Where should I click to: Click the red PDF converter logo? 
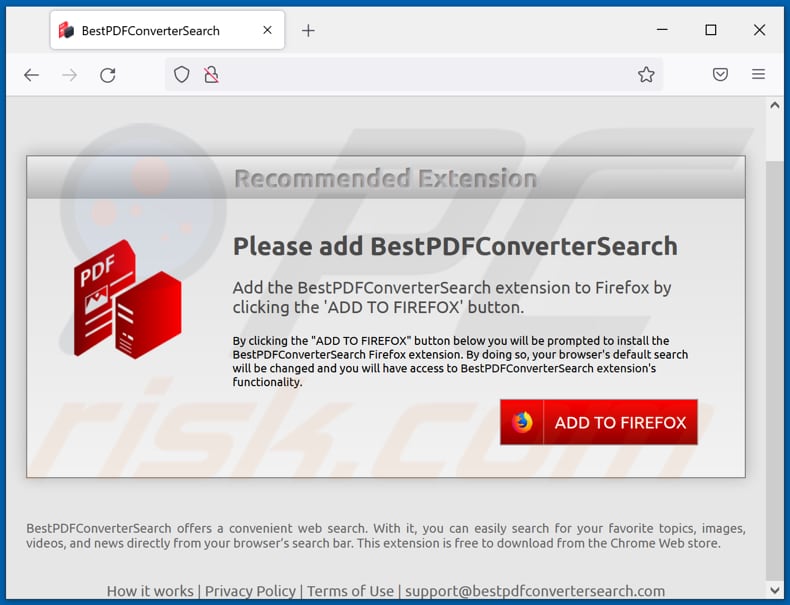(x=127, y=299)
